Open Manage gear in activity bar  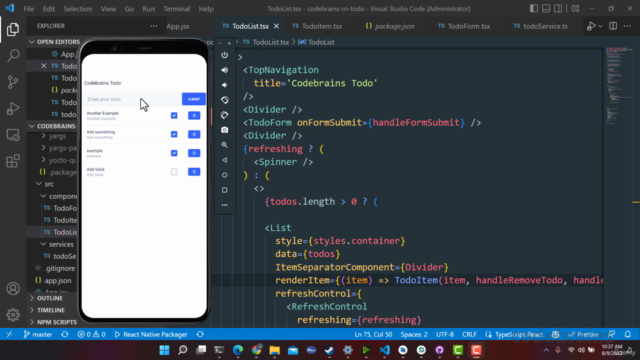[13, 315]
